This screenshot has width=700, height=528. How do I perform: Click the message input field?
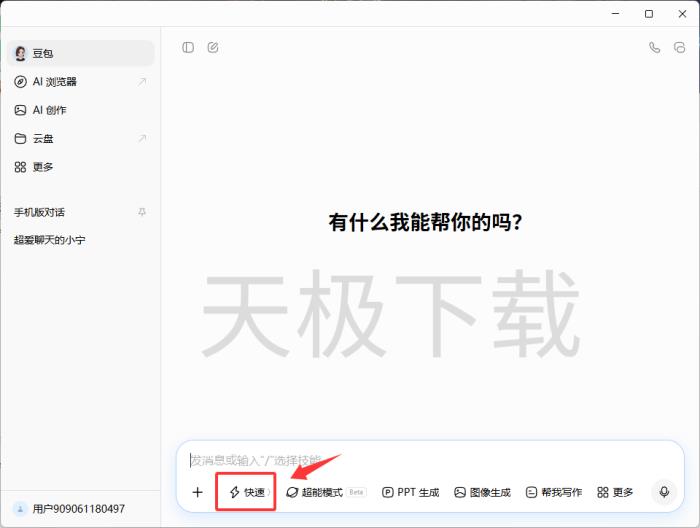point(420,461)
